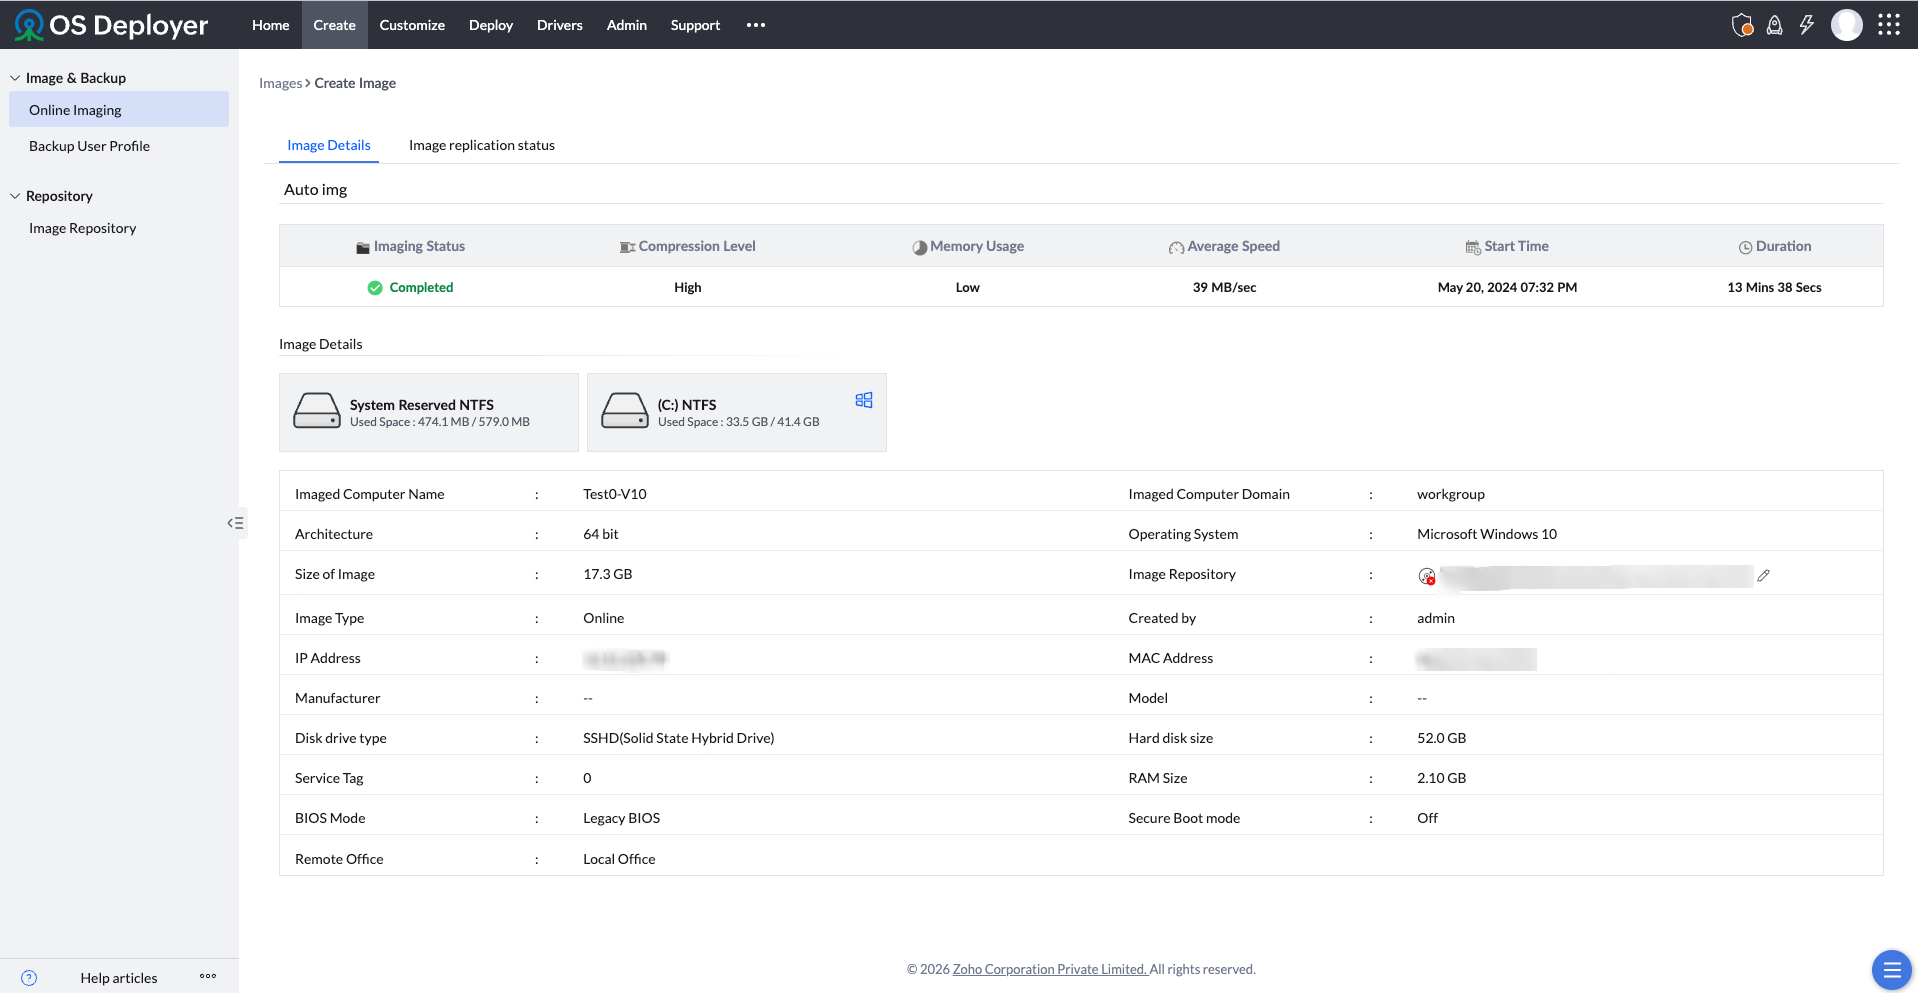Click the blue floating menu button
This screenshot has width=1918, height=993.
[1890, 969]
